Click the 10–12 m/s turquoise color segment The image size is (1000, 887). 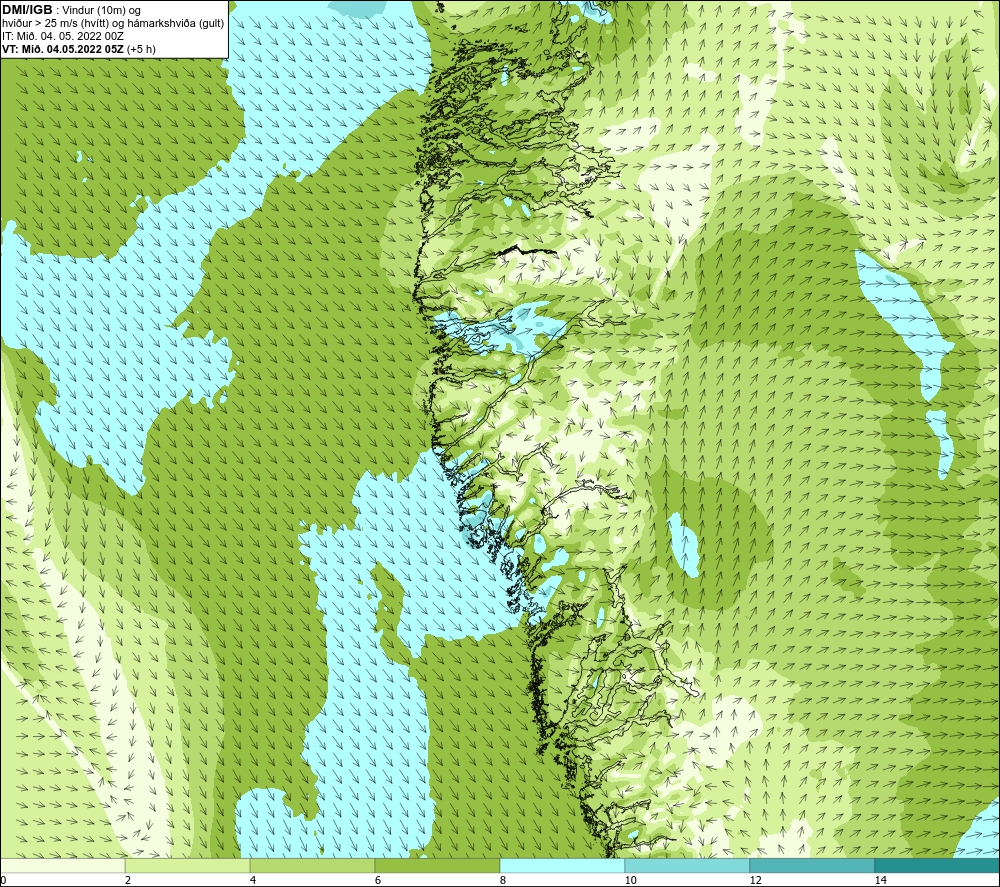tap(688, 865)
